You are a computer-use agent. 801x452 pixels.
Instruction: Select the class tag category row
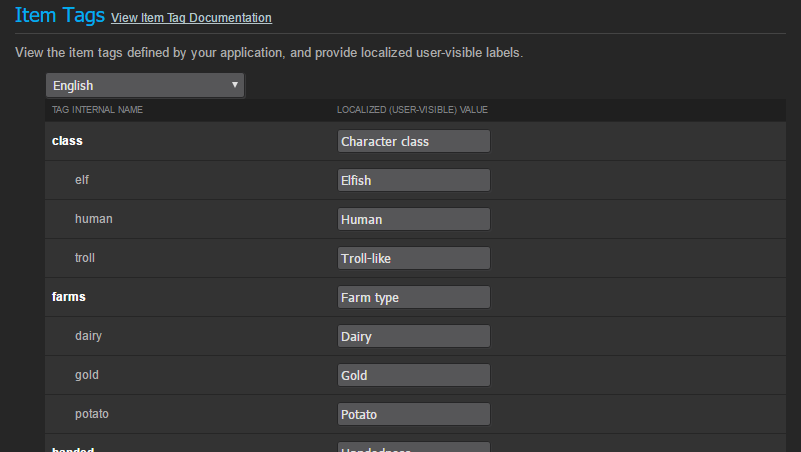[67, 141]
